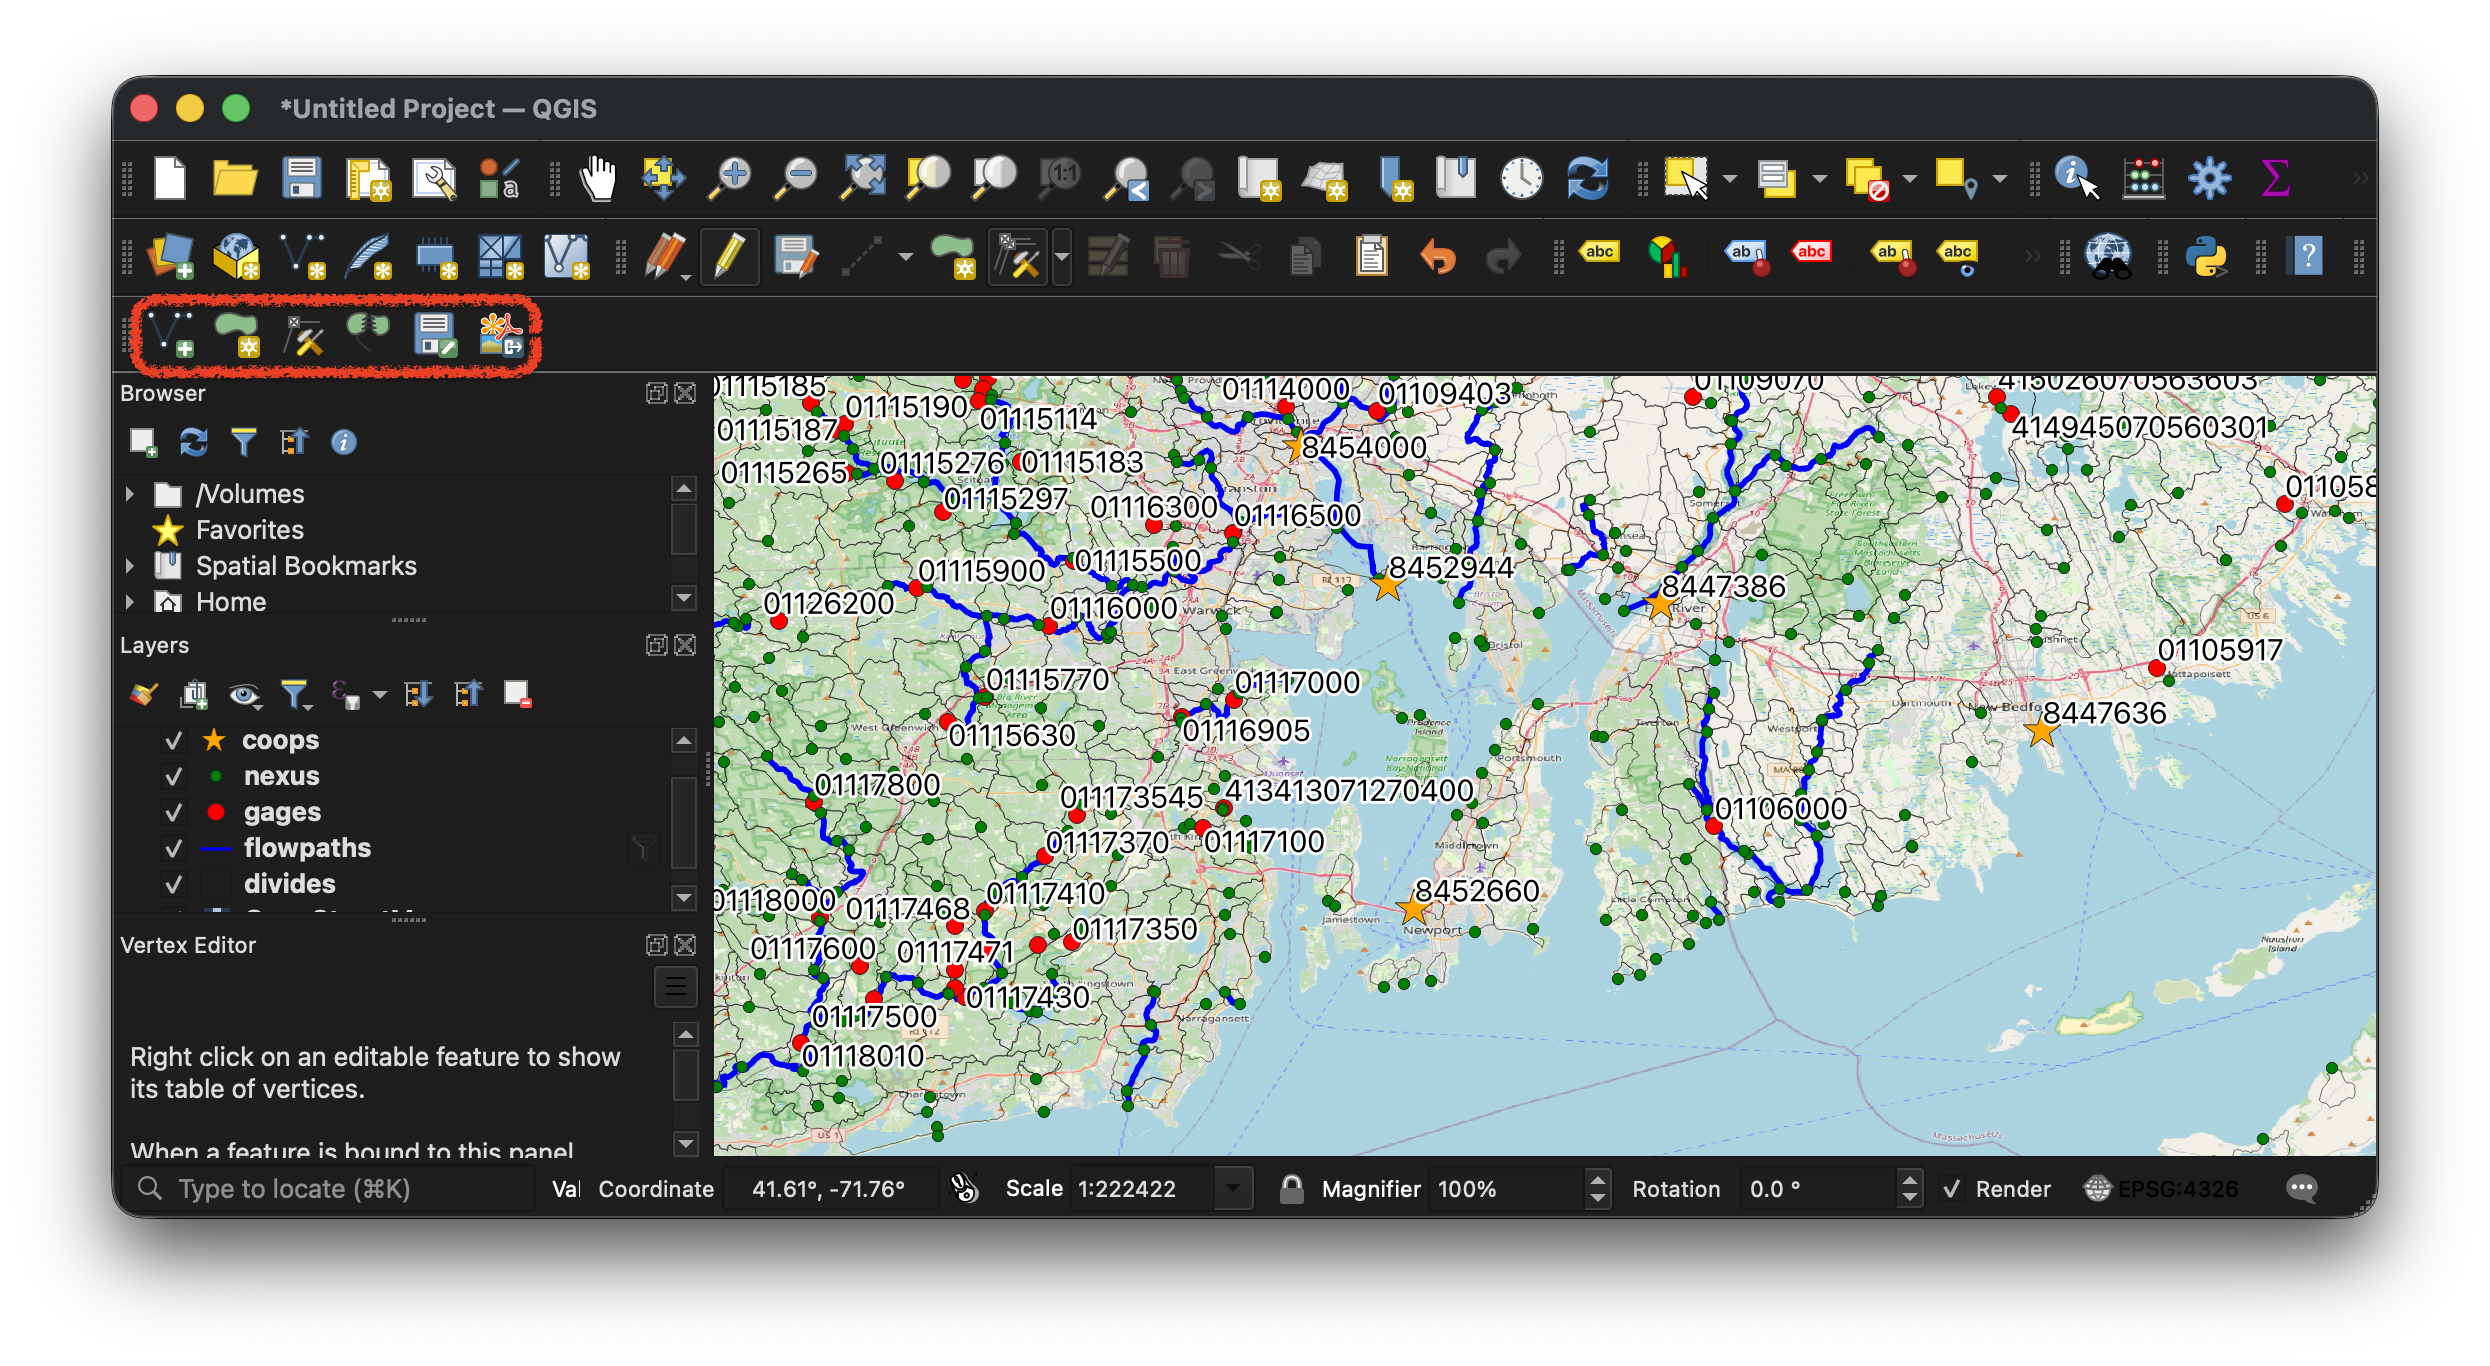Screen dimensions: 2490x1366
Task: Open the Scale dropdown
Action: (1235, 1188)
